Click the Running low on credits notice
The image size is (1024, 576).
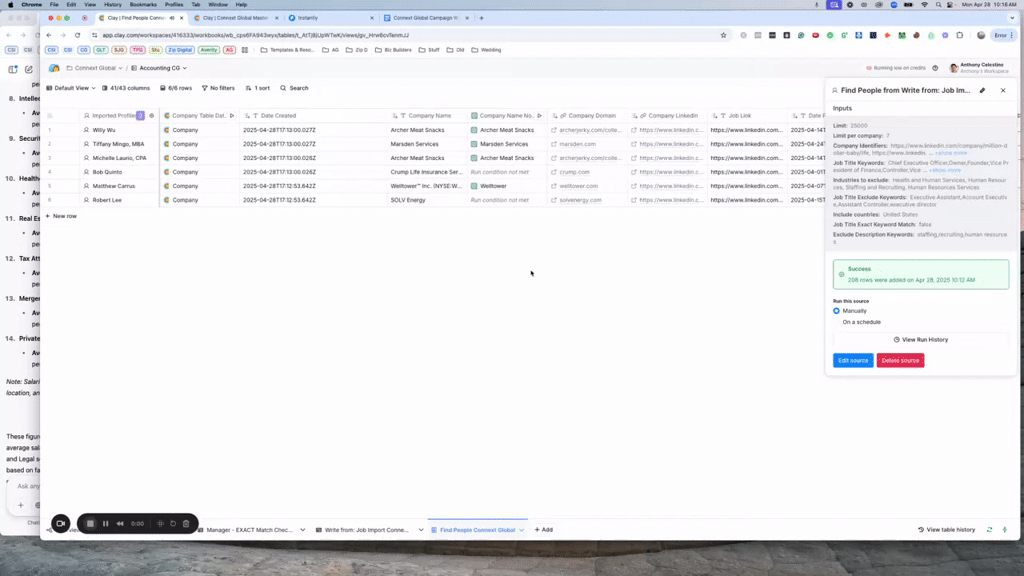click(895, 68)
